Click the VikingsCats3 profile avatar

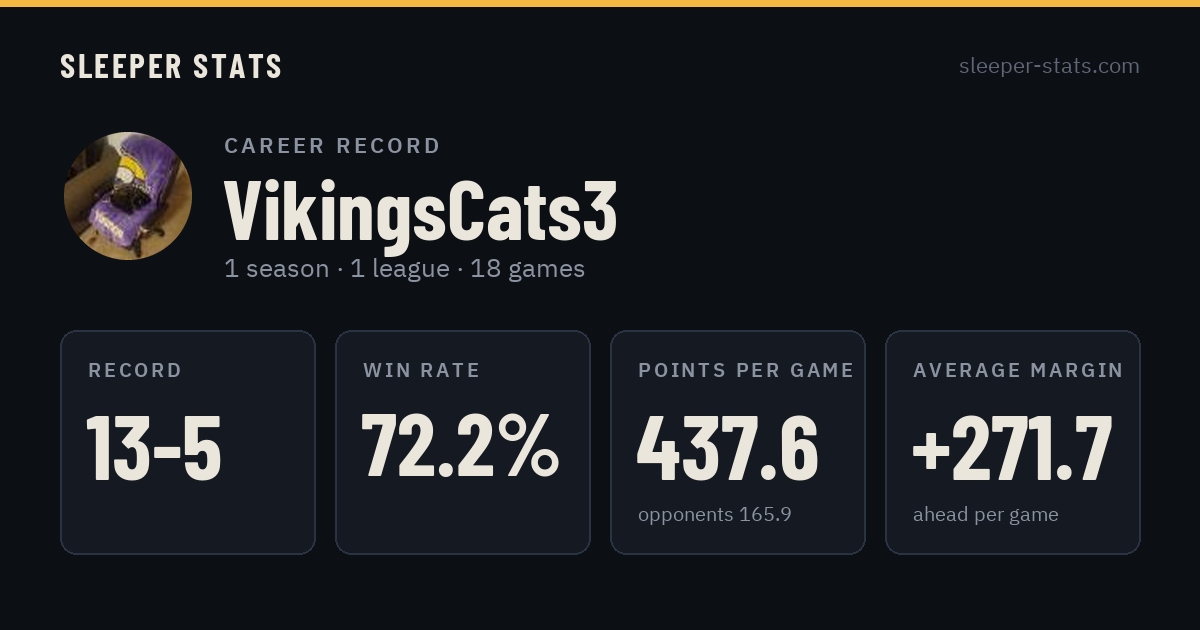tap(128, 196)
